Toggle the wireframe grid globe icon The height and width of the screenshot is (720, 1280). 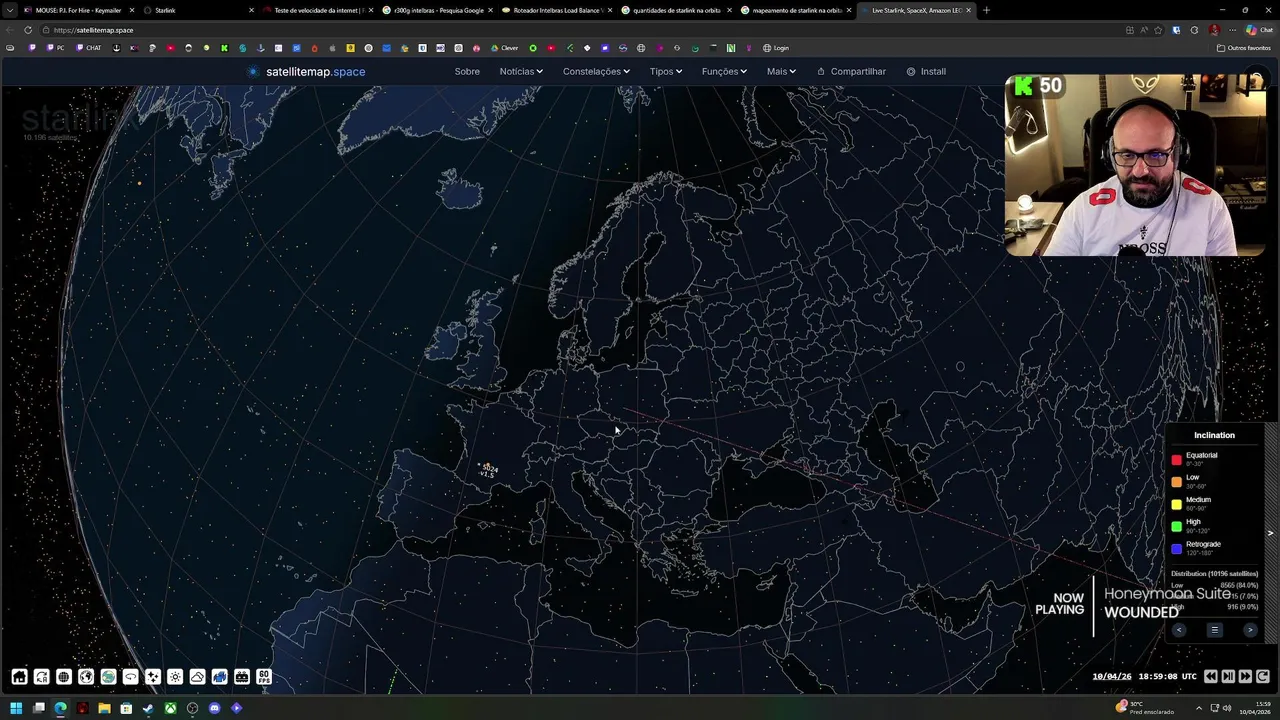[64, 677]
